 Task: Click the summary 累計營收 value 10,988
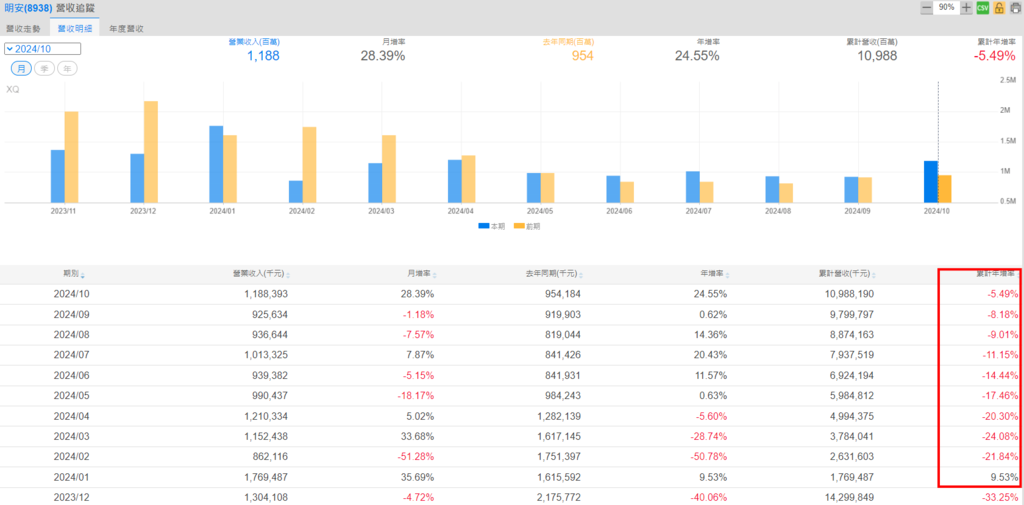coord(877,56)
